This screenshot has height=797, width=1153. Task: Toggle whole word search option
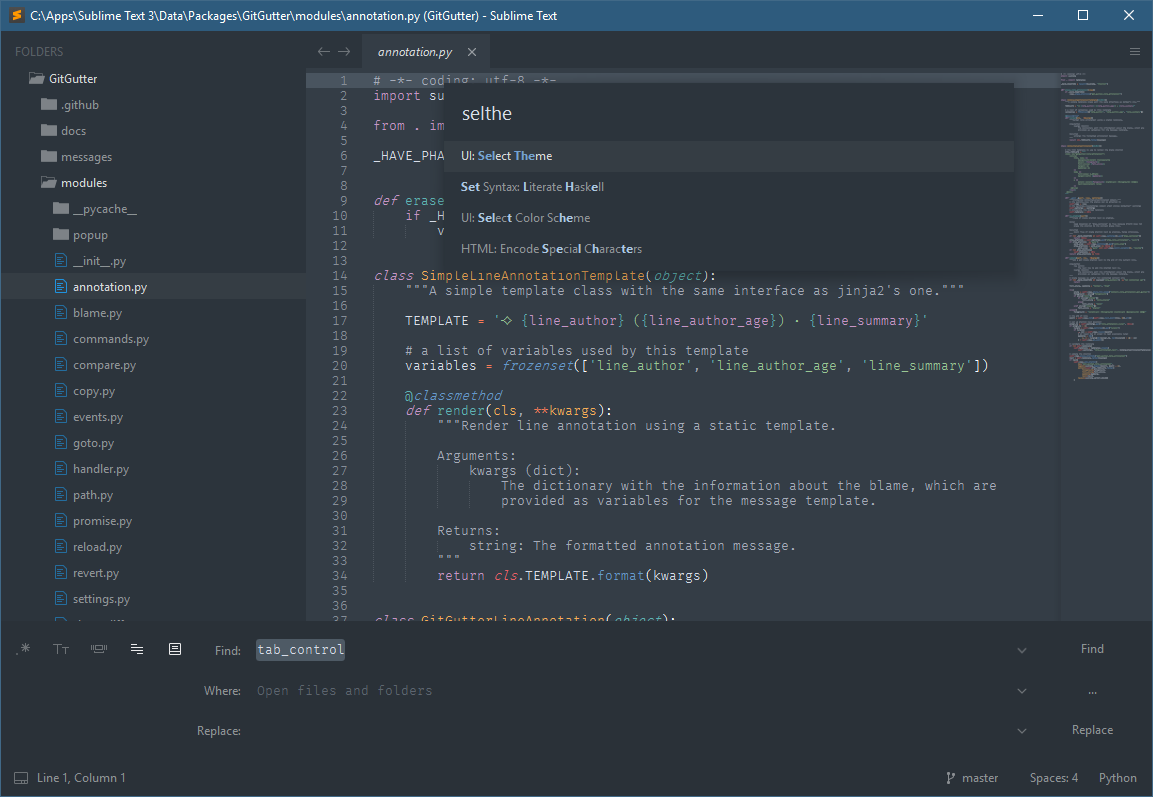(x=99, y=648)
